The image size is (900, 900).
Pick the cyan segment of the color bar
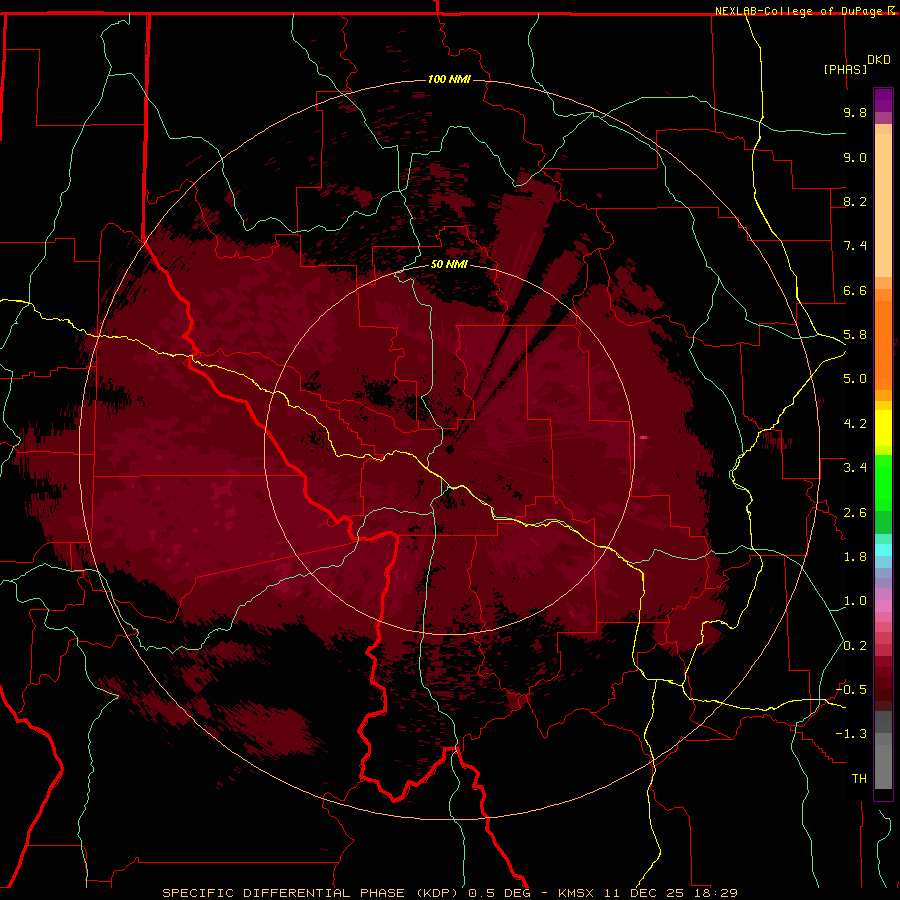(883, 549)
